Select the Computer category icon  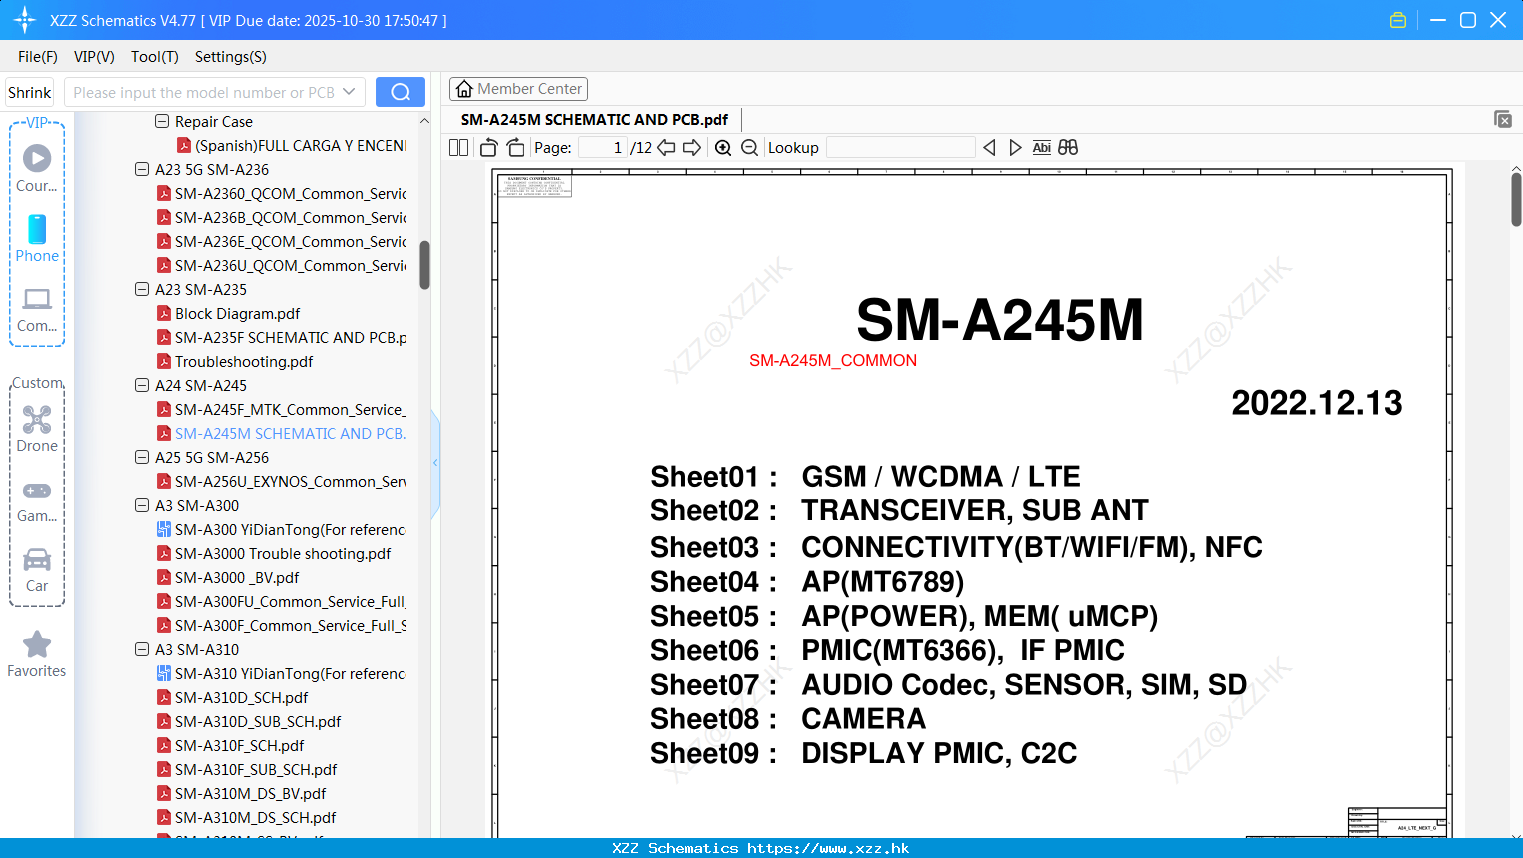tap(37, 309)
